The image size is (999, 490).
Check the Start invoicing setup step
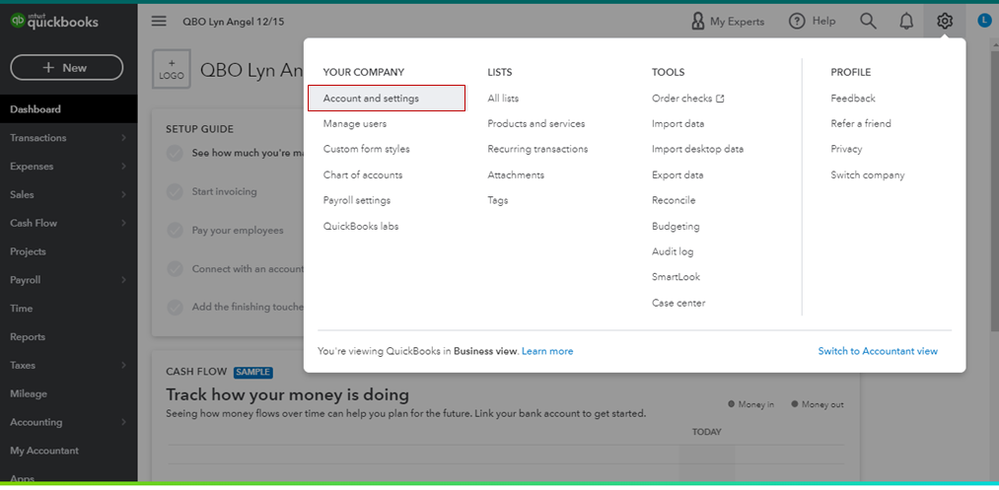(x=175, y=192)
